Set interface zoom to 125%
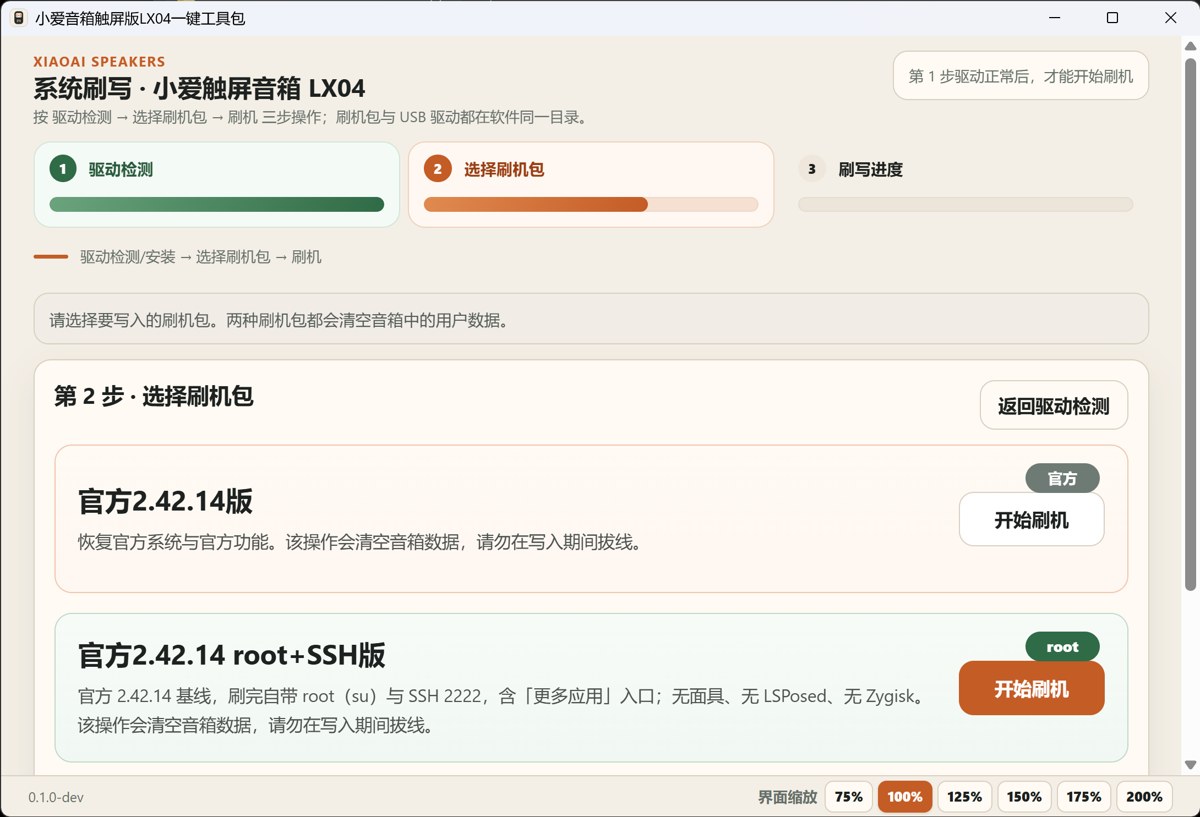 [965, 797]
